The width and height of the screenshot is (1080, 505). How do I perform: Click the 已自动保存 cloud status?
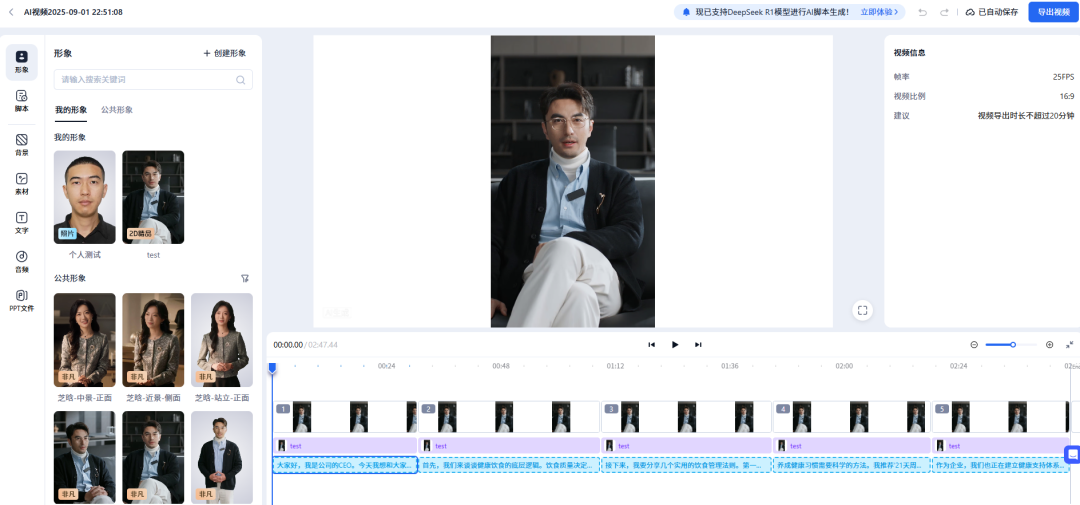[x=991, y=12]
